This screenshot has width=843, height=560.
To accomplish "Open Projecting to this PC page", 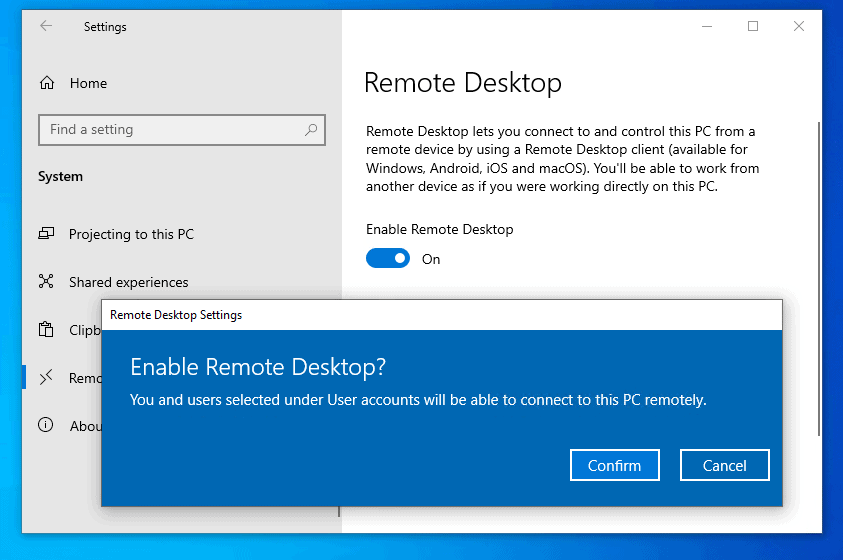I will (x=131, y=234).
